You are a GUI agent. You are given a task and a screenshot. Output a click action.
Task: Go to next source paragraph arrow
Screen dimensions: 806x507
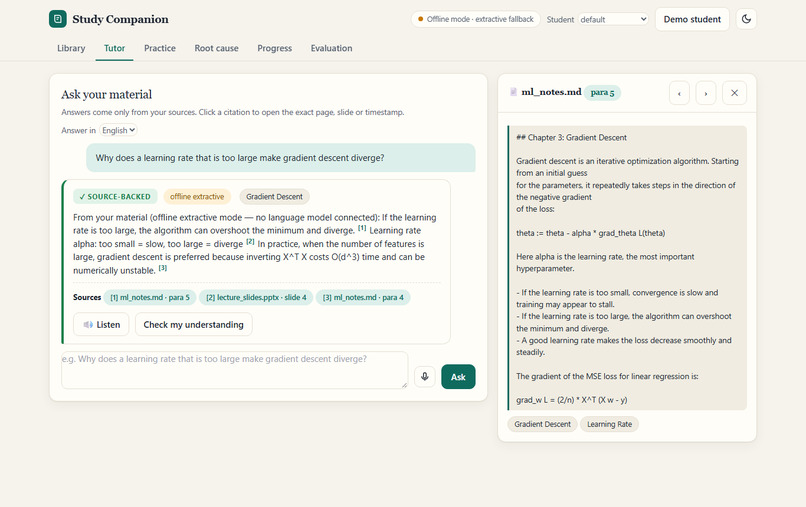tap(706, 93)
